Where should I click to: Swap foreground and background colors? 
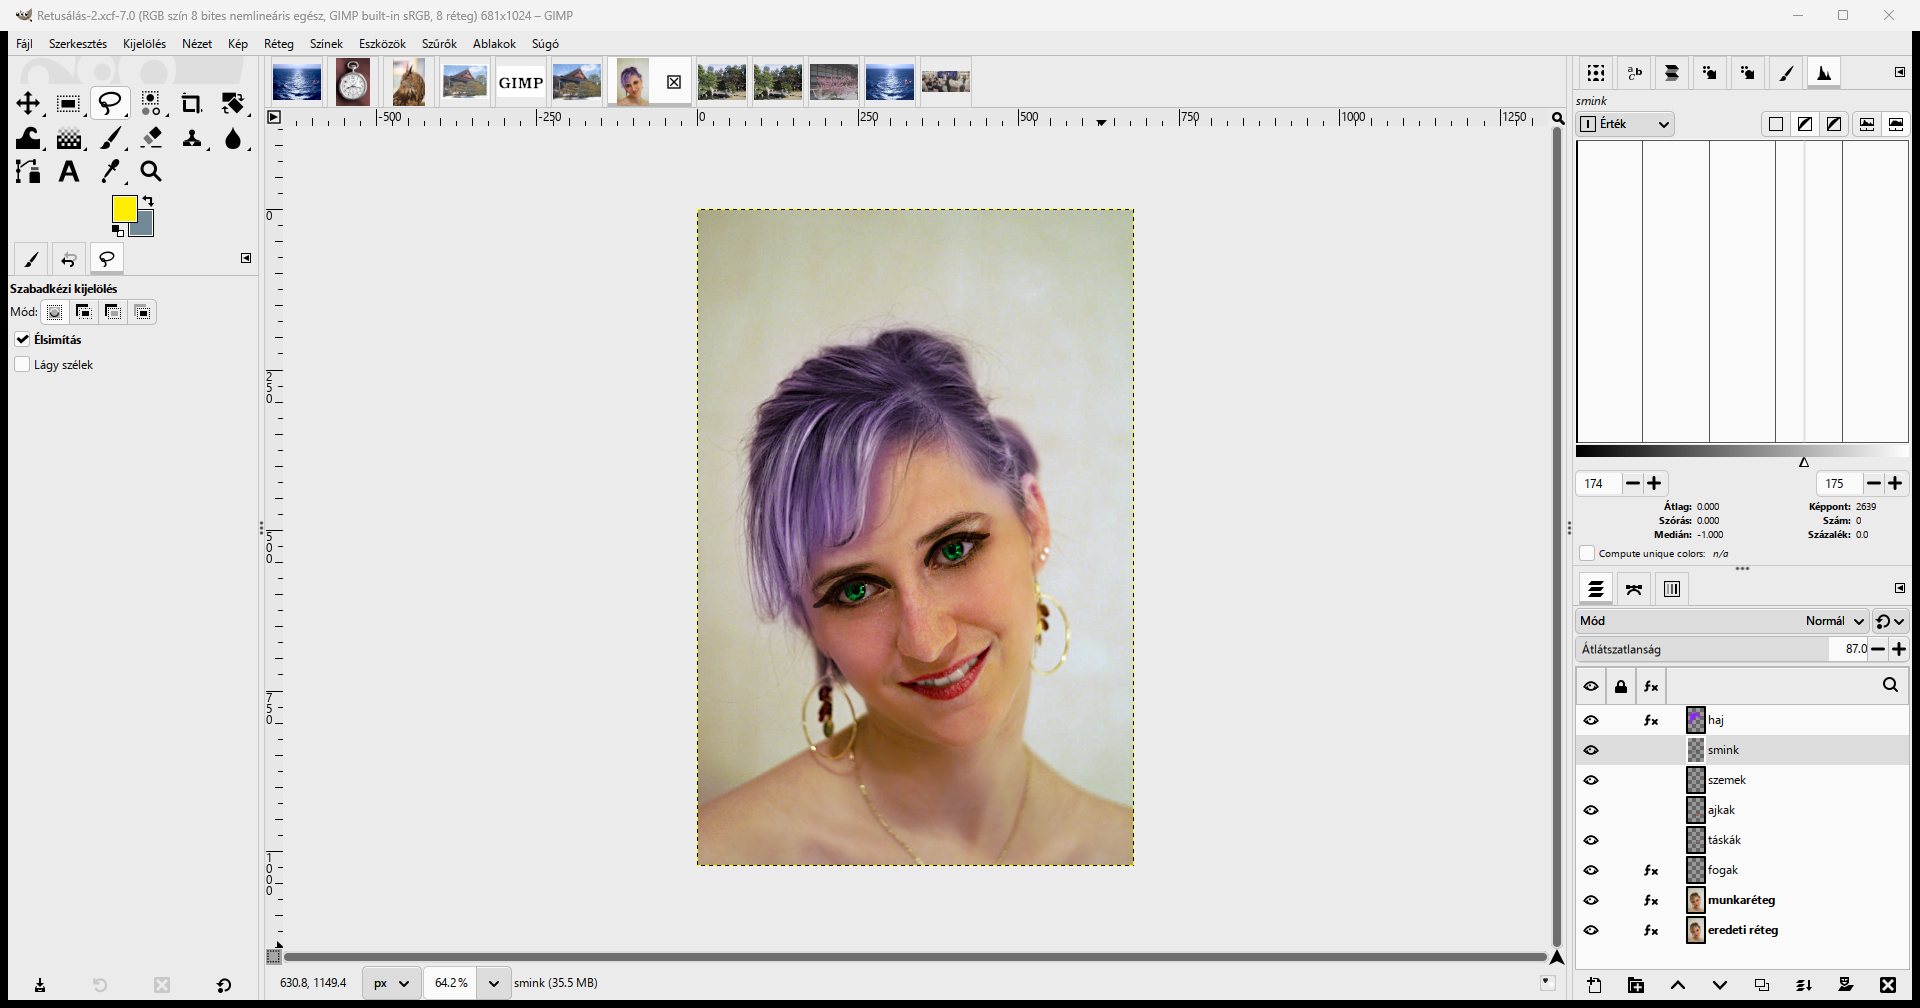pos(148,201)
